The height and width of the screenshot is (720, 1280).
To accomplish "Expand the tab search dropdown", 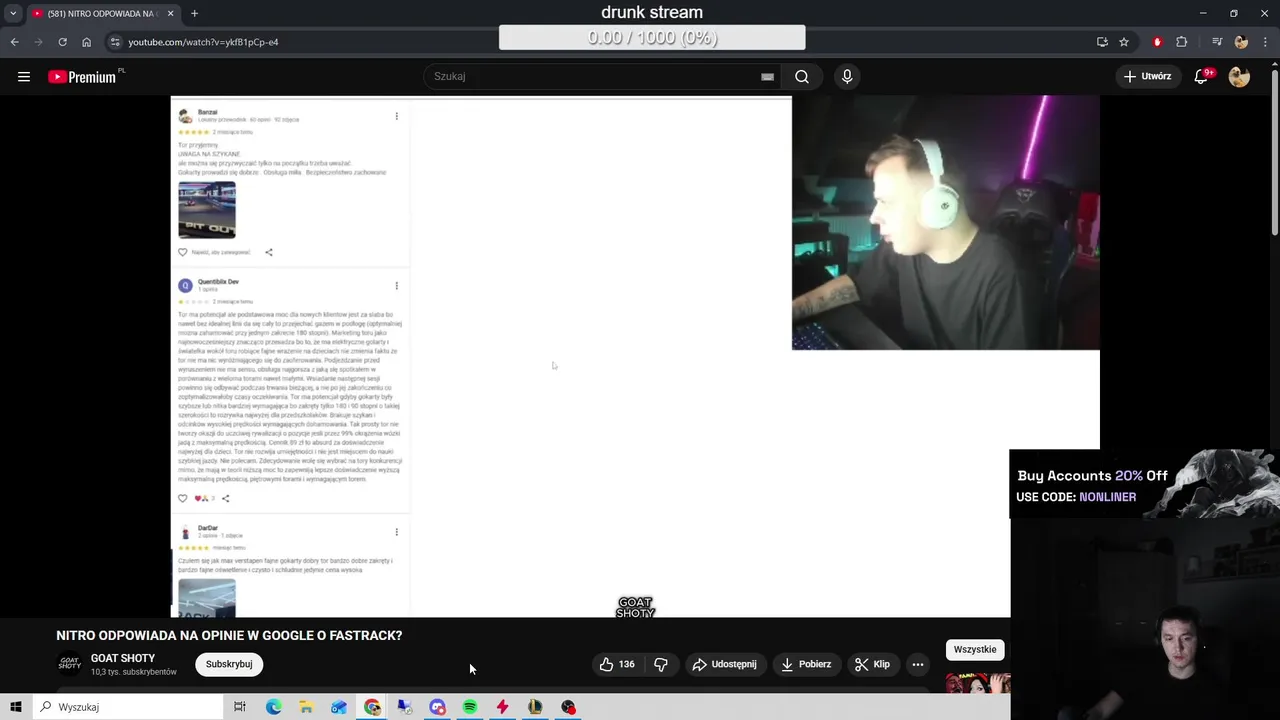I will tap(13, 13).
